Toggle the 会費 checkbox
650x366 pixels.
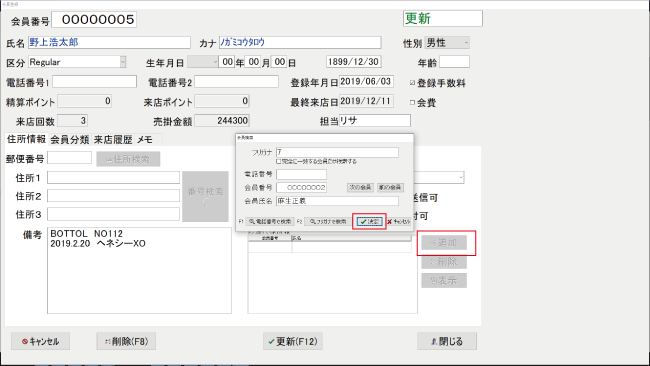pos(412,102)
